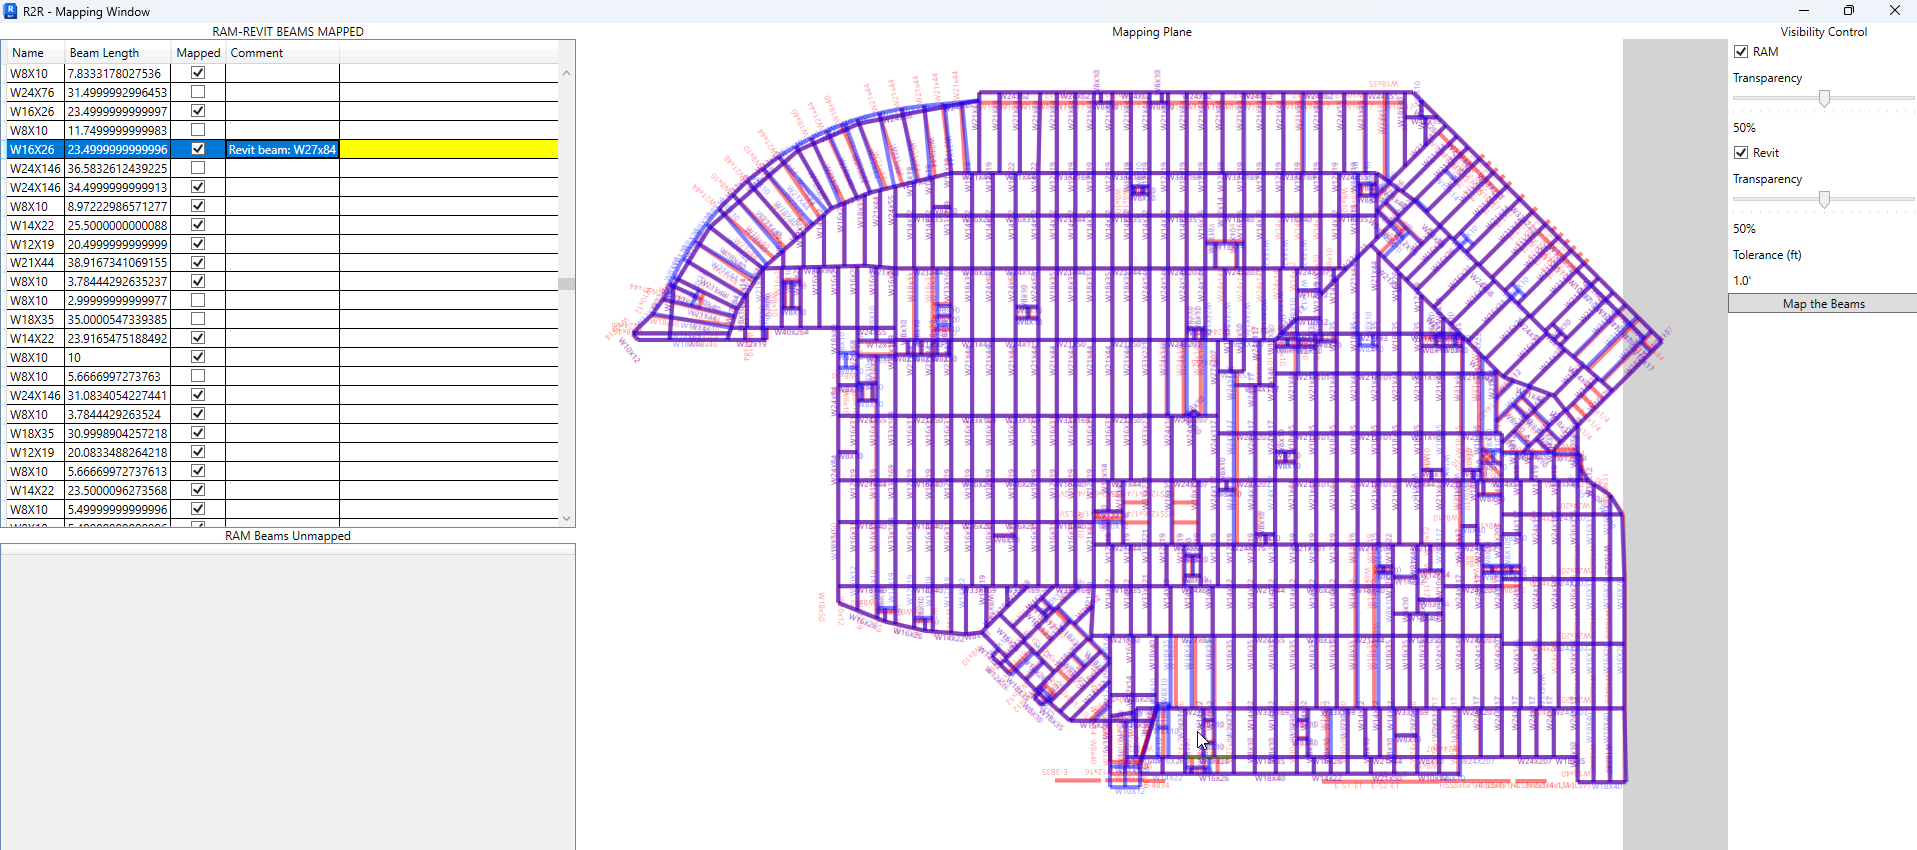Click the yellow highlighted cell in selected row
The width and height of the screenshot is (1917, 850).
click(449, 149)
